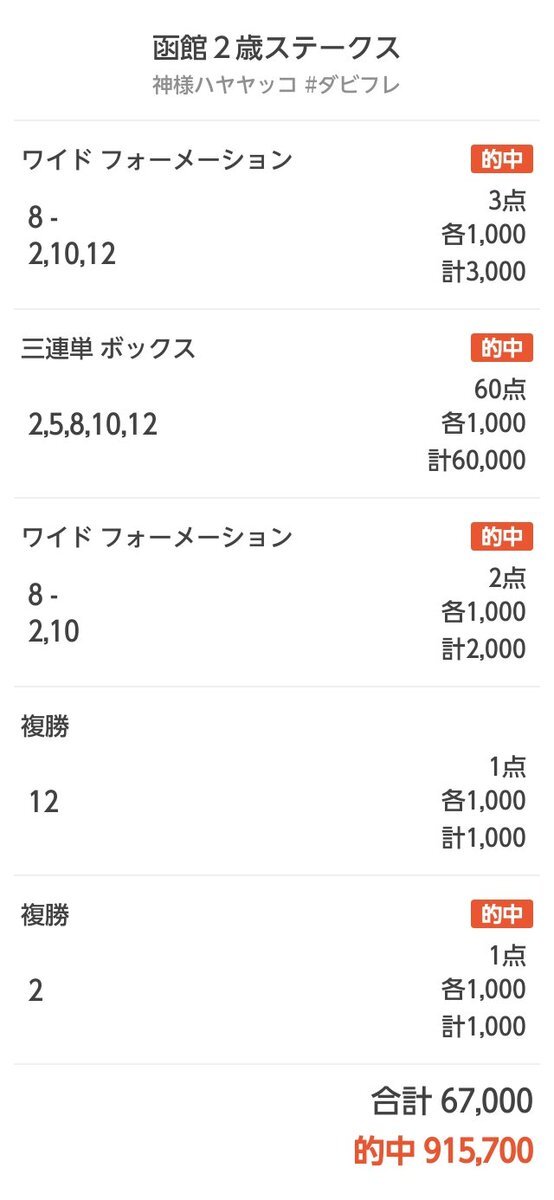Tap the 2,5,8,10,12 box selection numbers
Viewport: 554px width, 1200px height.
point(93,424)
